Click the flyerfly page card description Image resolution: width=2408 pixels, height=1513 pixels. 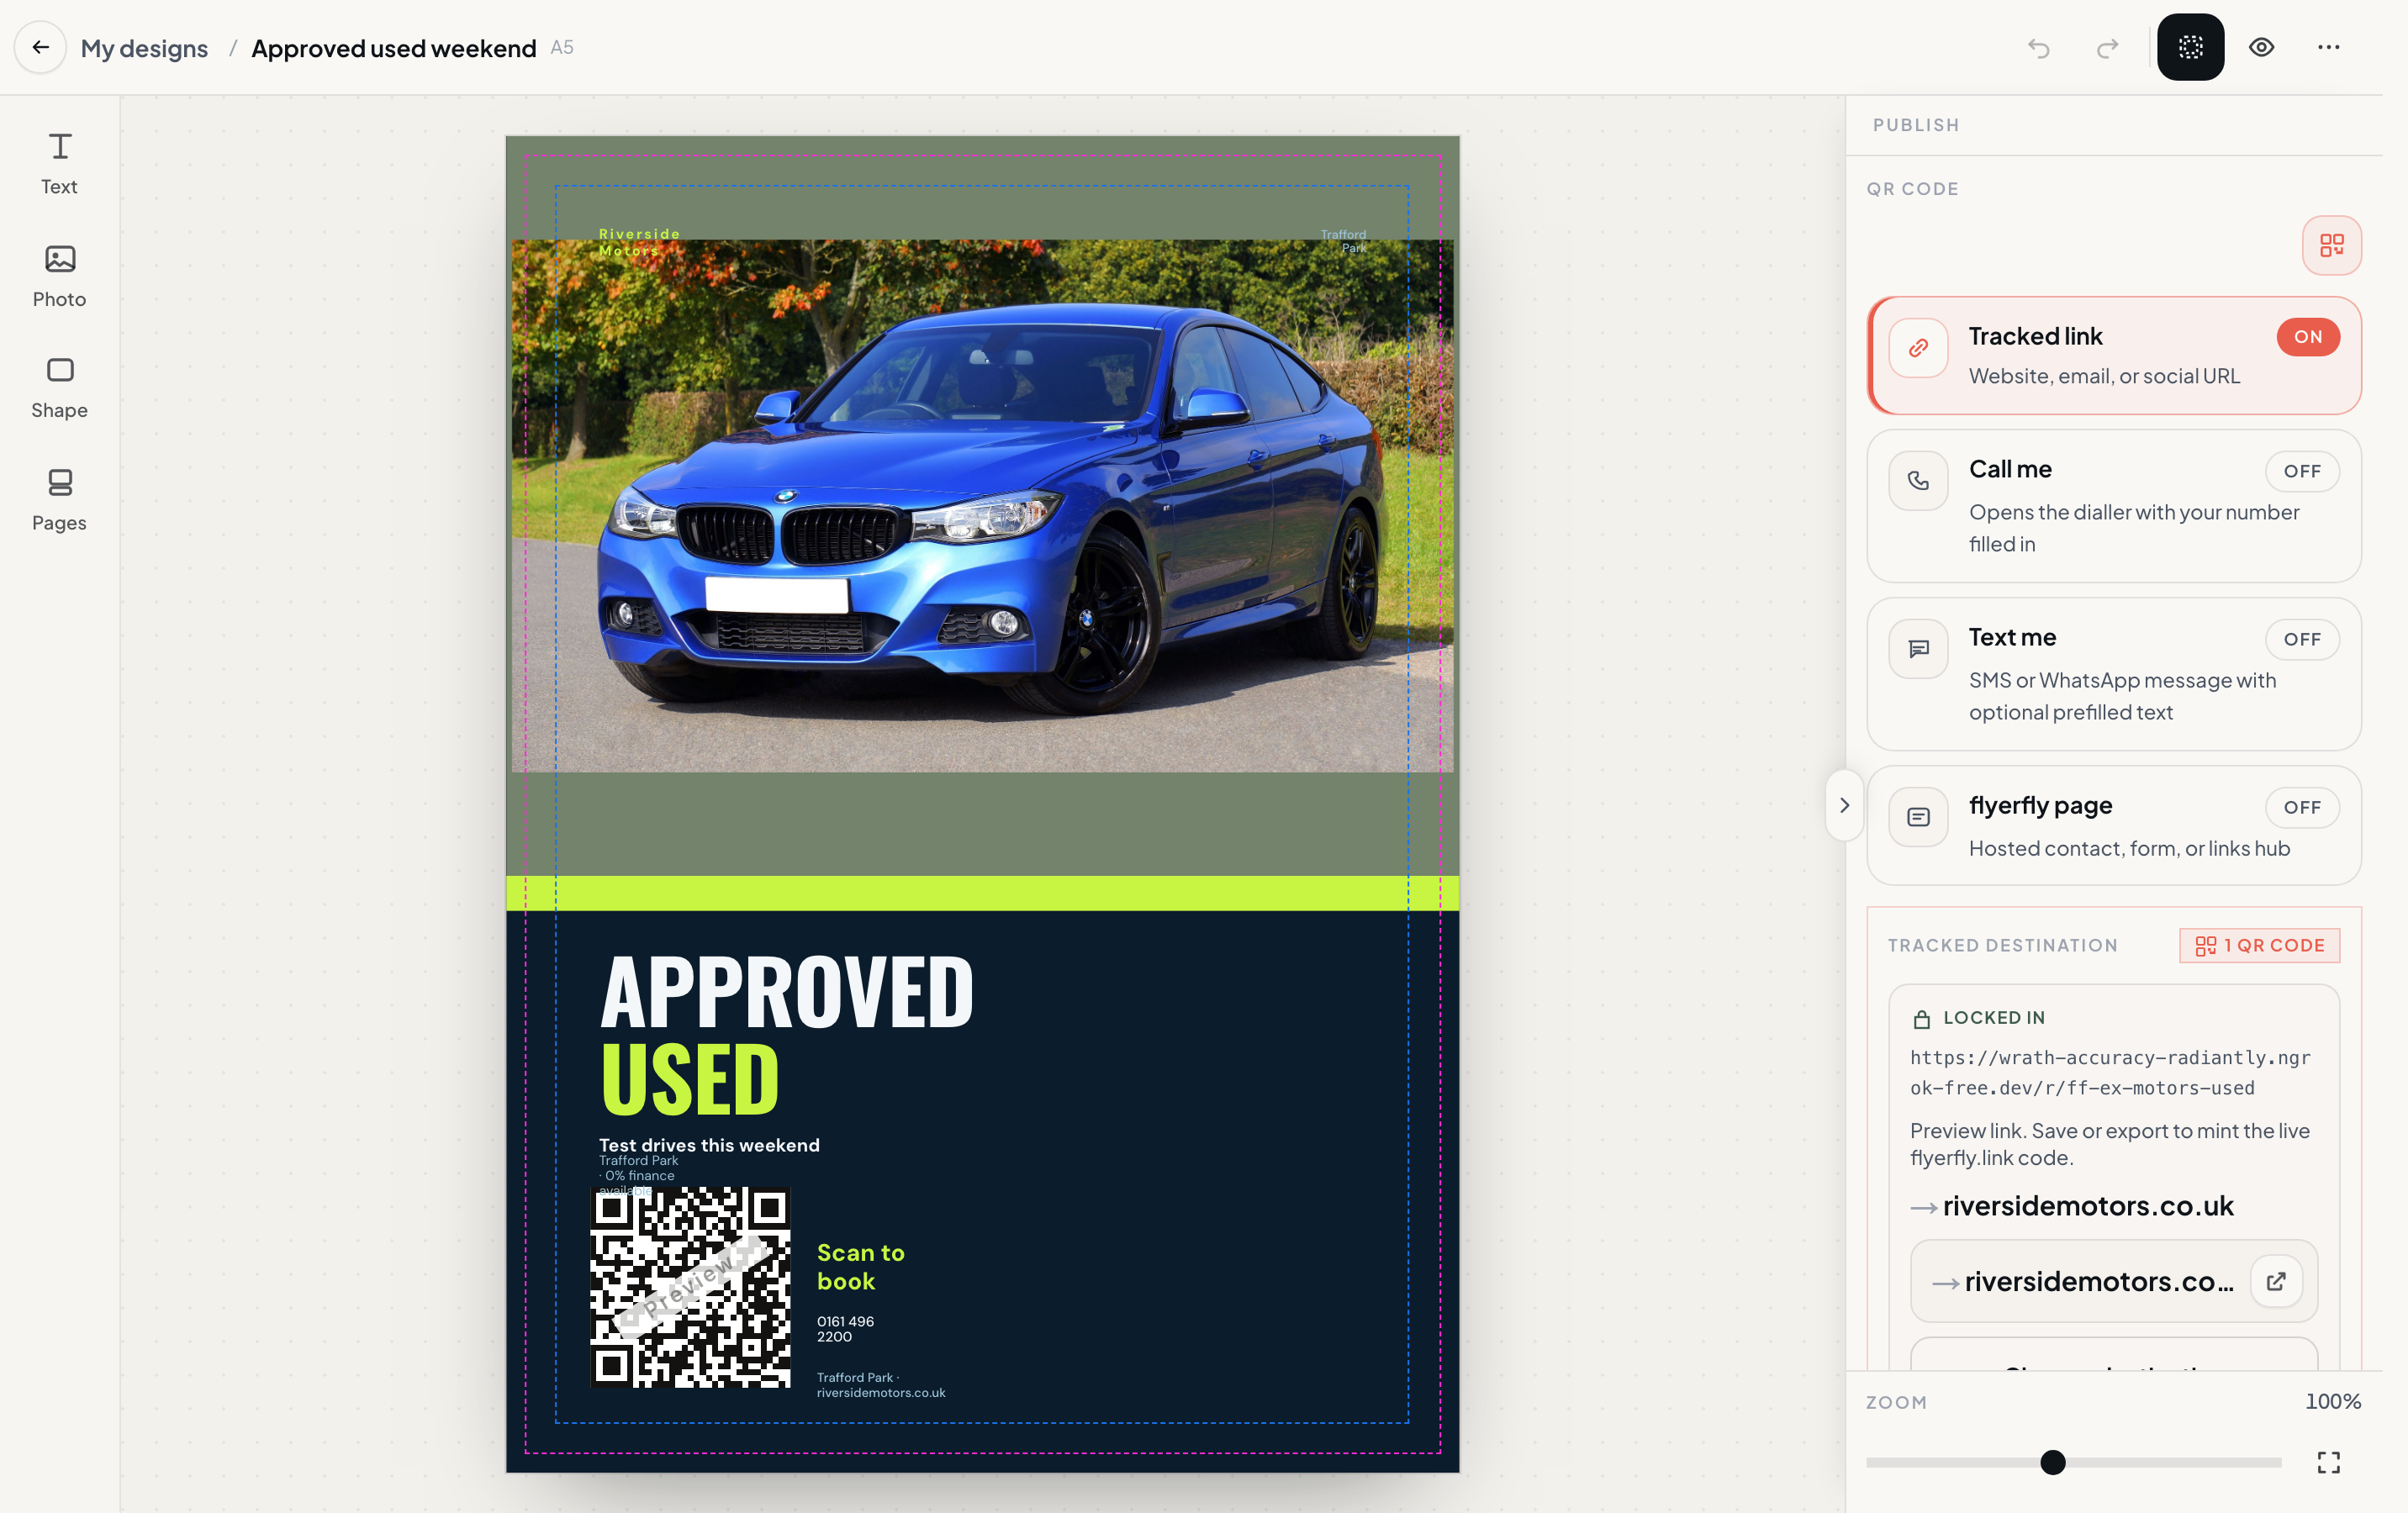2128,848
